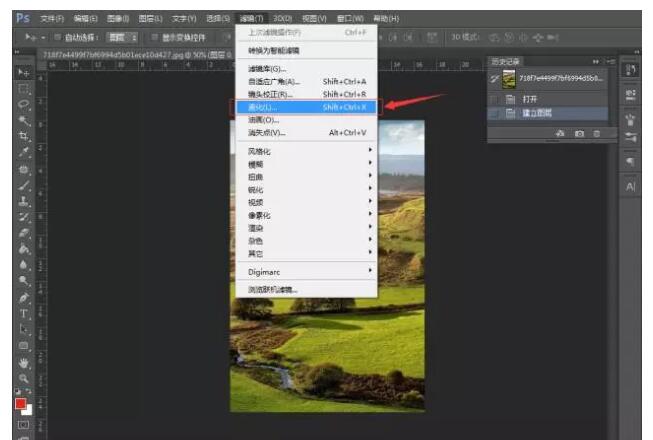Choose 浏览联机滤镜... menu entry
The image size is (653, 440).
[307, 289]
